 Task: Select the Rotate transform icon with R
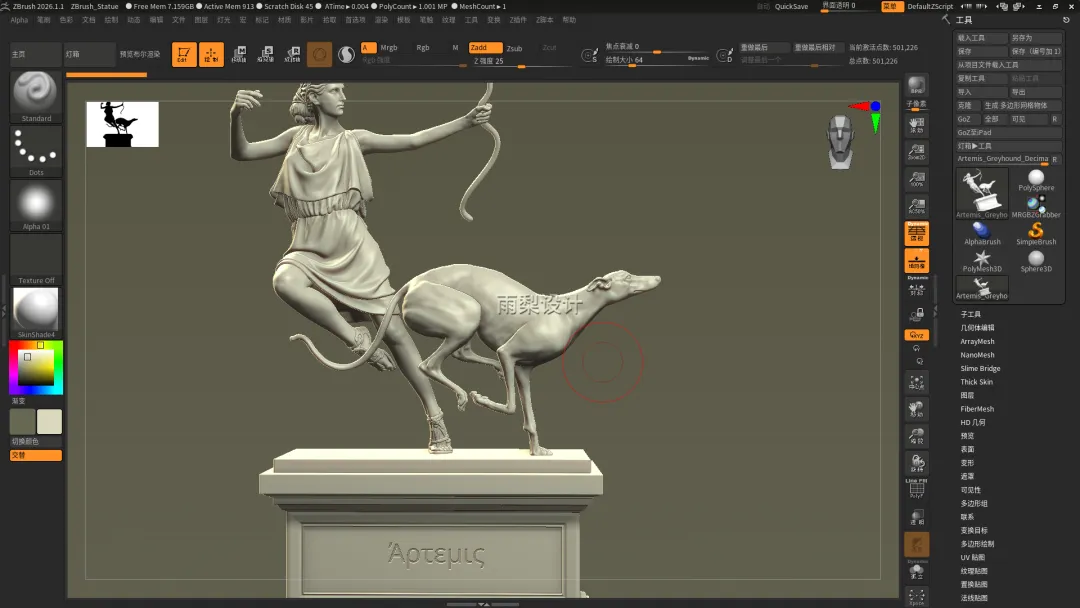293,54
